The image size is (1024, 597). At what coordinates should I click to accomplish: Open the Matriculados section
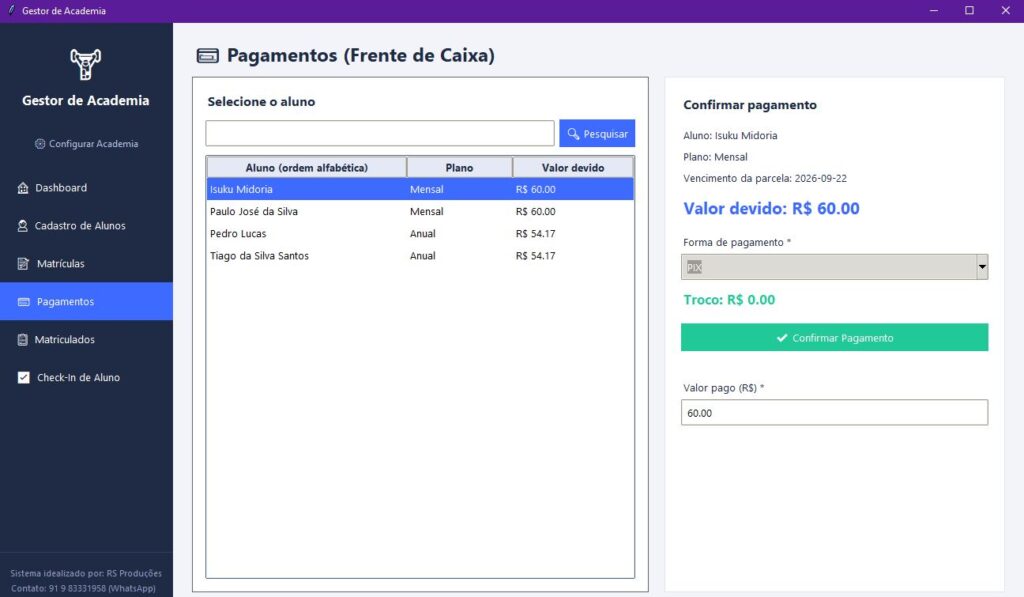point(86,340)
